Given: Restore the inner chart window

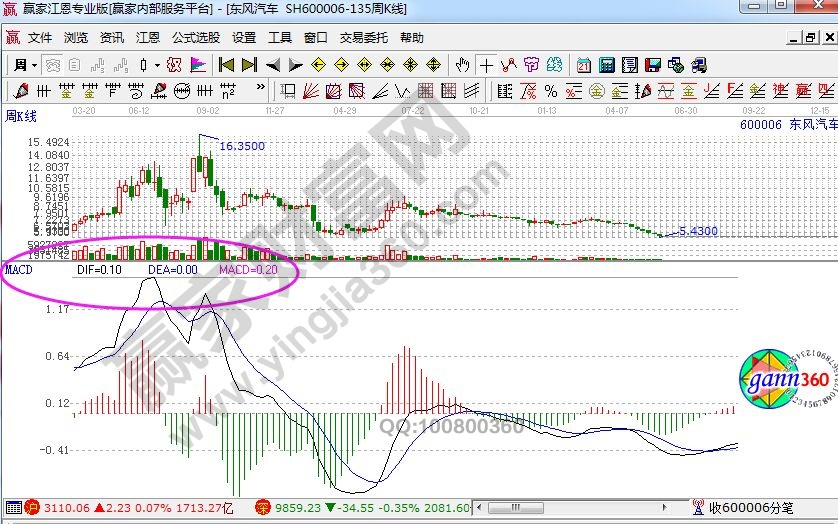Looking at the screenshot, I should pos(811,37).
